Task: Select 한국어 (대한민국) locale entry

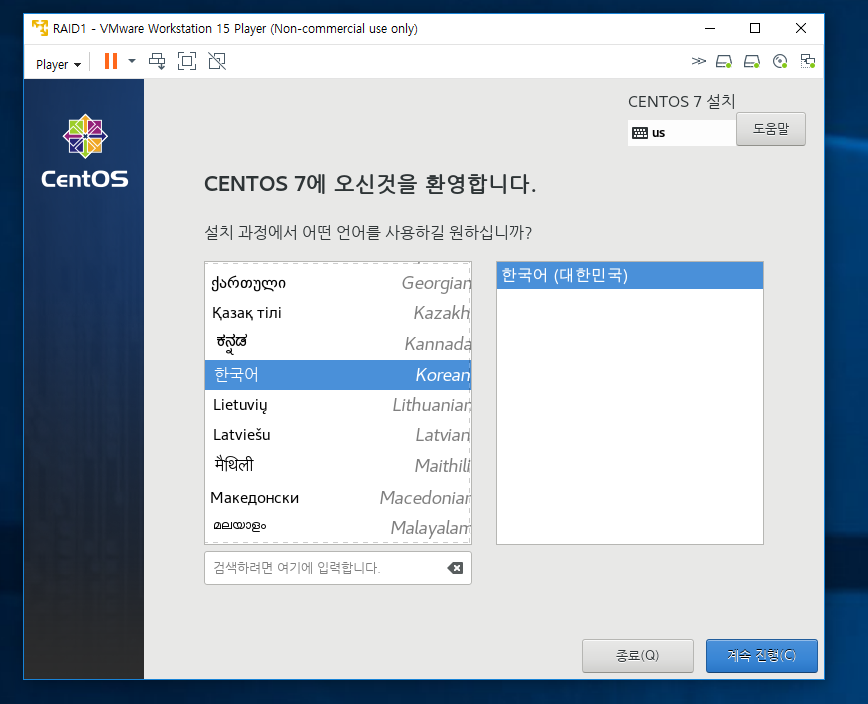Action: pos(630,275)
